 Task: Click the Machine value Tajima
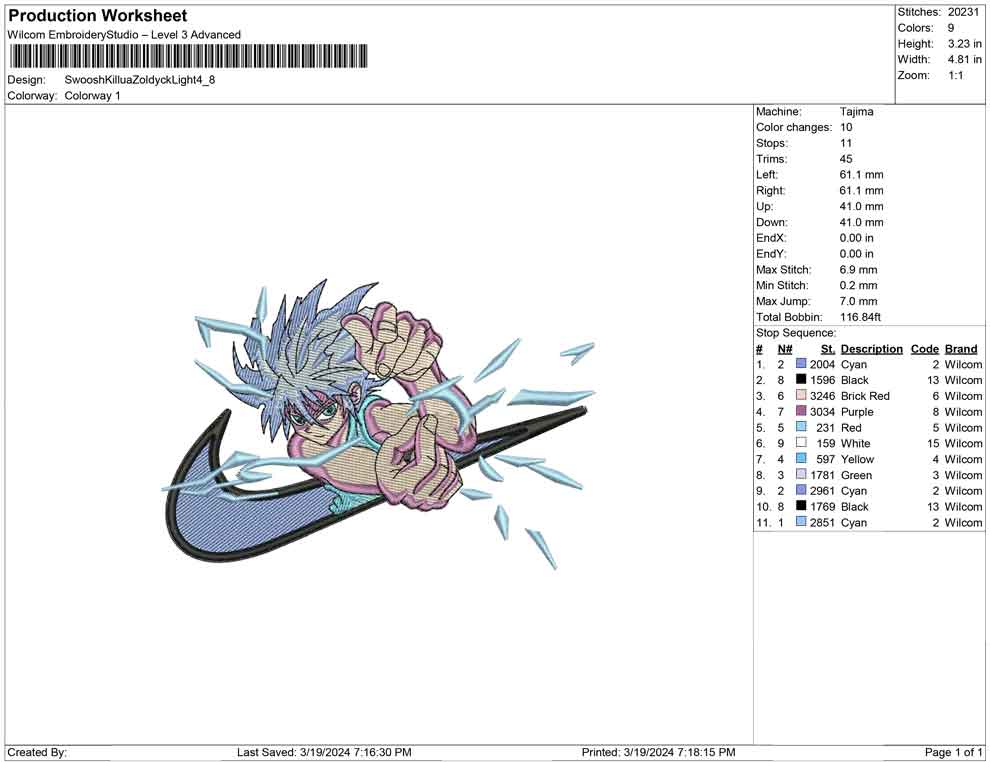point(856,112)
